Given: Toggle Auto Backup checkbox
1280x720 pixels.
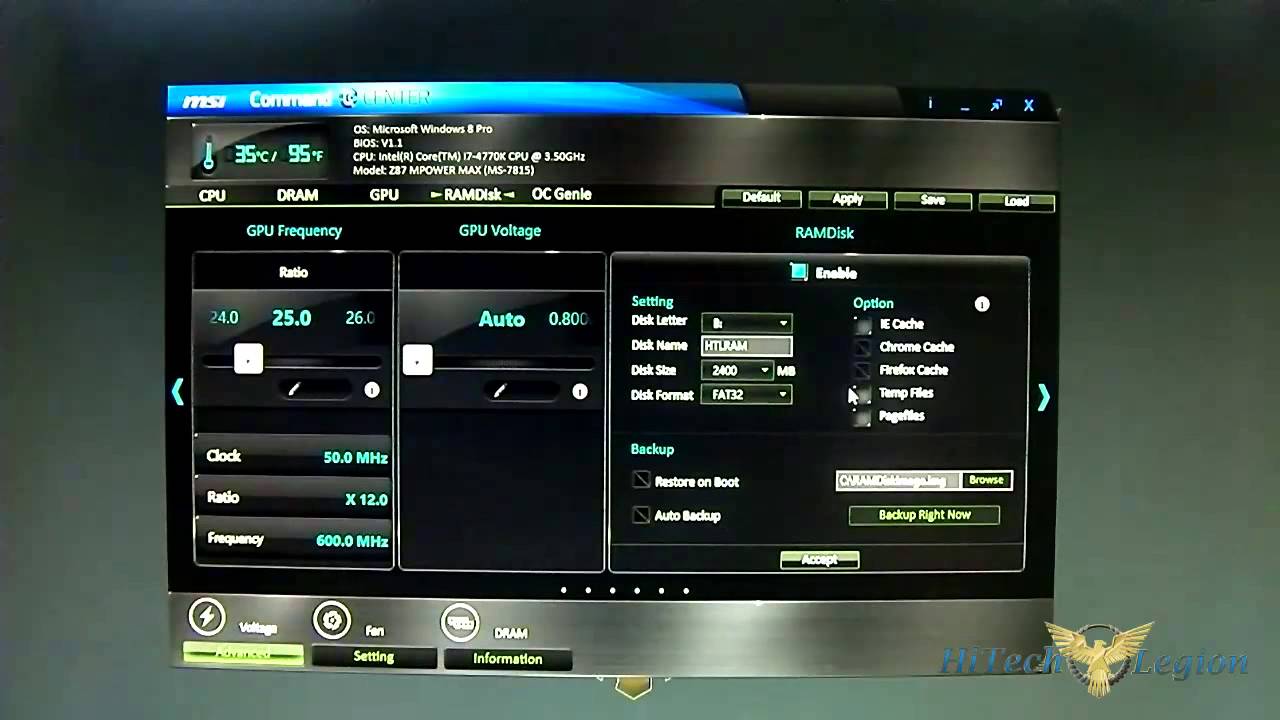Looking at the screenshot, I should (x=642, y=515).
